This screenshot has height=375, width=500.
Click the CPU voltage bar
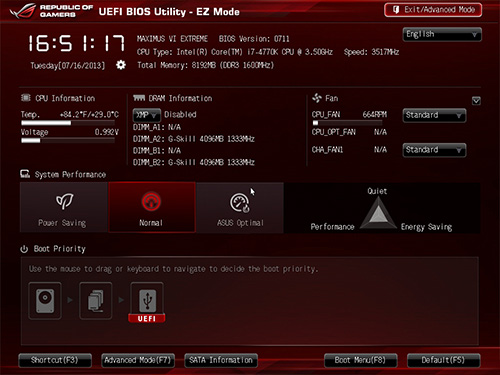[x=68, y=140]
